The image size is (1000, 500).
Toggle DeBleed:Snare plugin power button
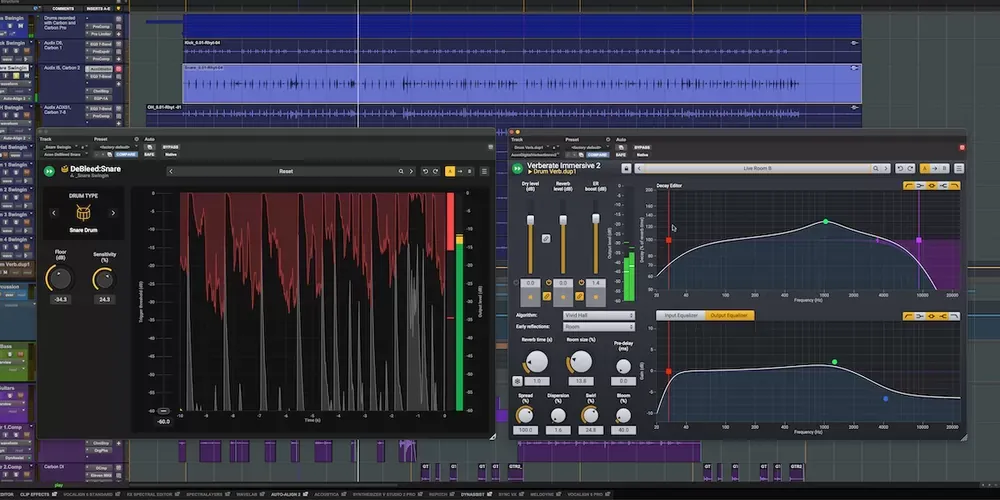point(49,171)
